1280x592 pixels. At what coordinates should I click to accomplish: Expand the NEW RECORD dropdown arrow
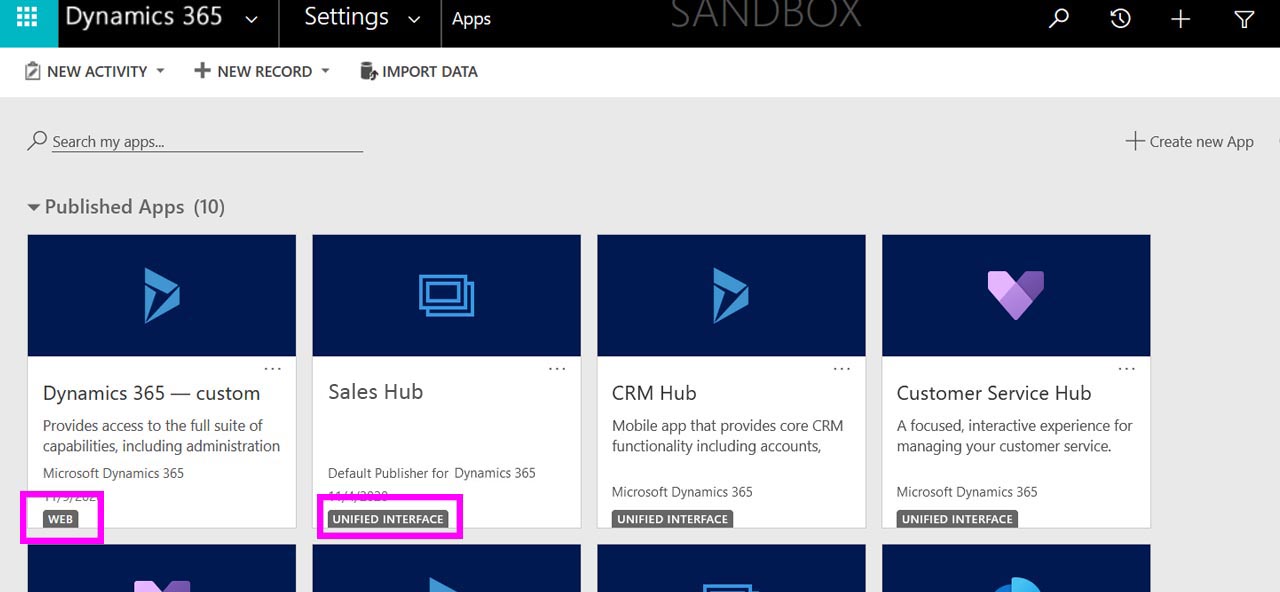[x=325, y=71]
